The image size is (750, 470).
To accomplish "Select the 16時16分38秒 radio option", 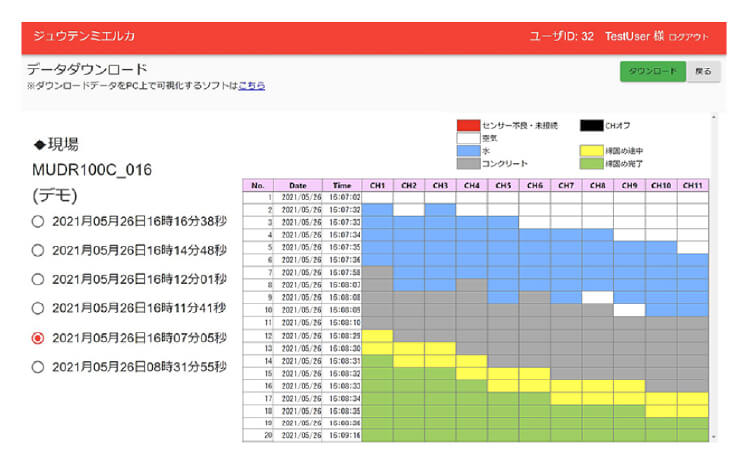I will 38,221.
